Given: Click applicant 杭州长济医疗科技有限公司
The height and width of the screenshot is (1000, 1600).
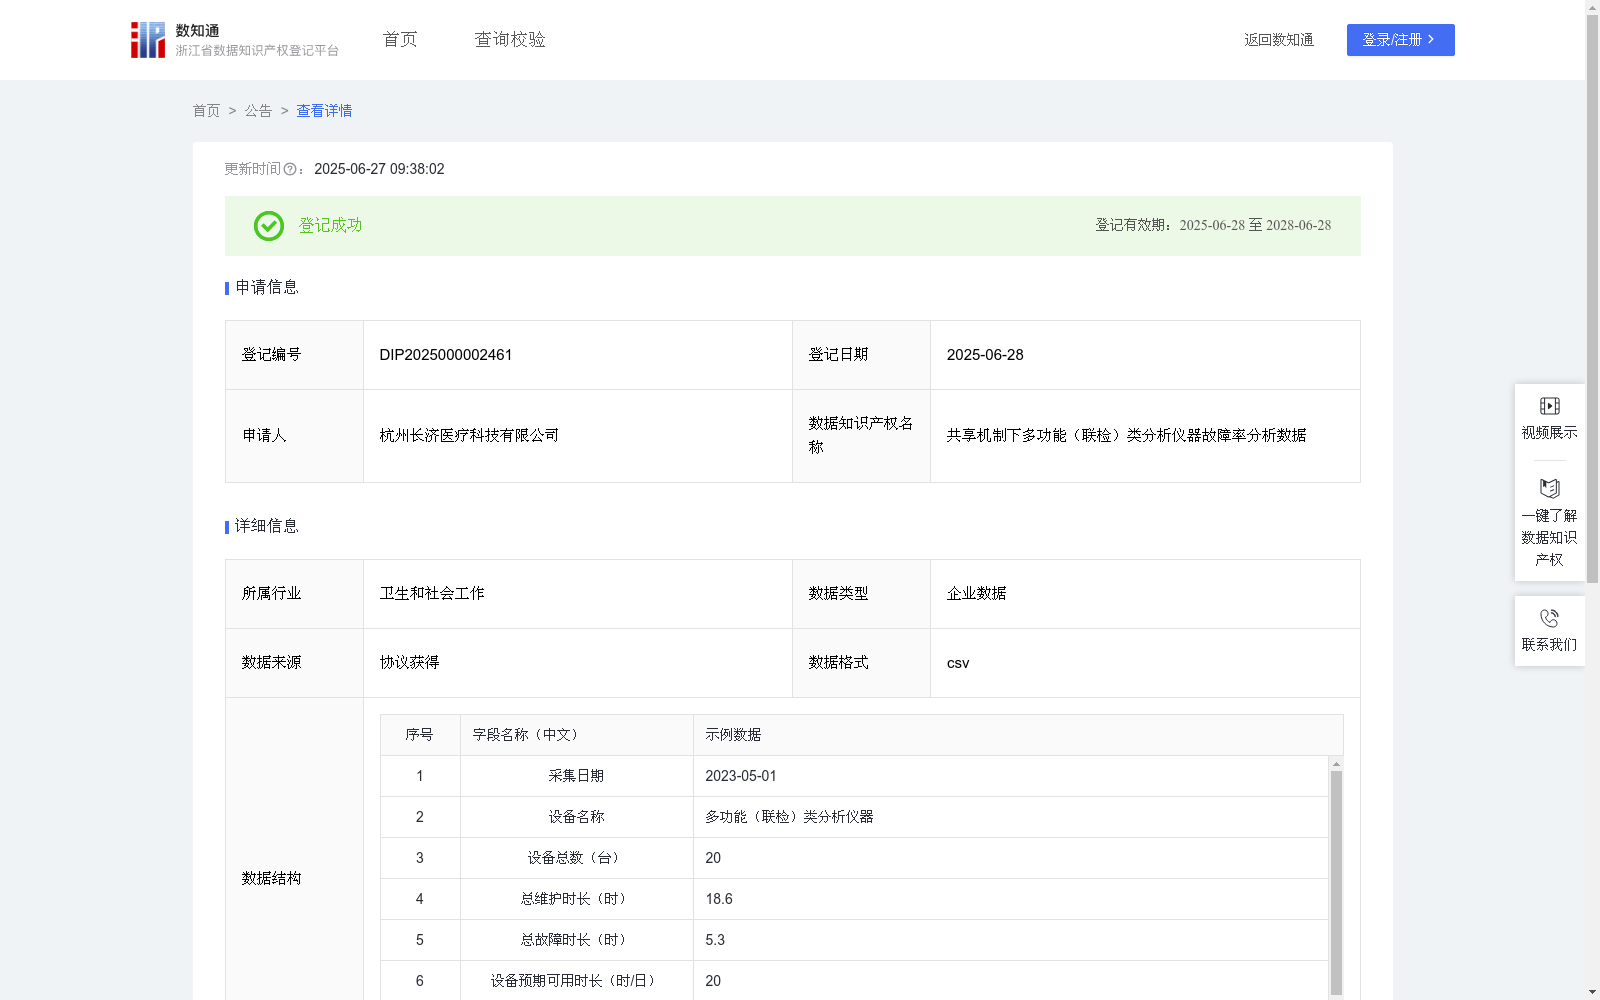Looking at the screenshot, I should point(469,436).
